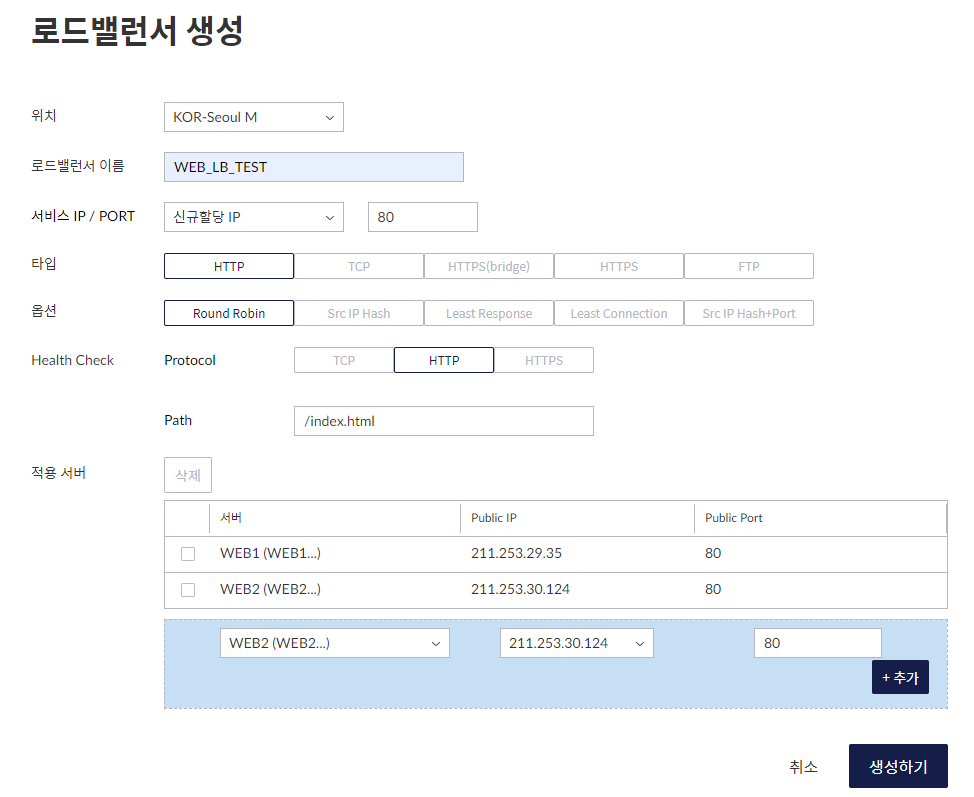Select HTTP as the load balancer type
The height and width of the screenshot is (797, 974).
point(229,266)
